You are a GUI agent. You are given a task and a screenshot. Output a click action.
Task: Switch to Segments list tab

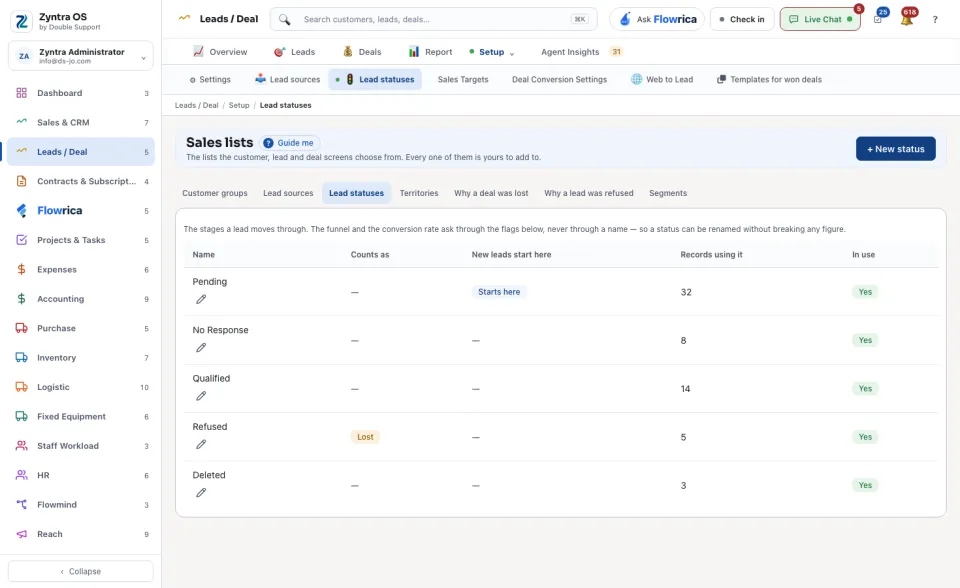coord(668,193)
